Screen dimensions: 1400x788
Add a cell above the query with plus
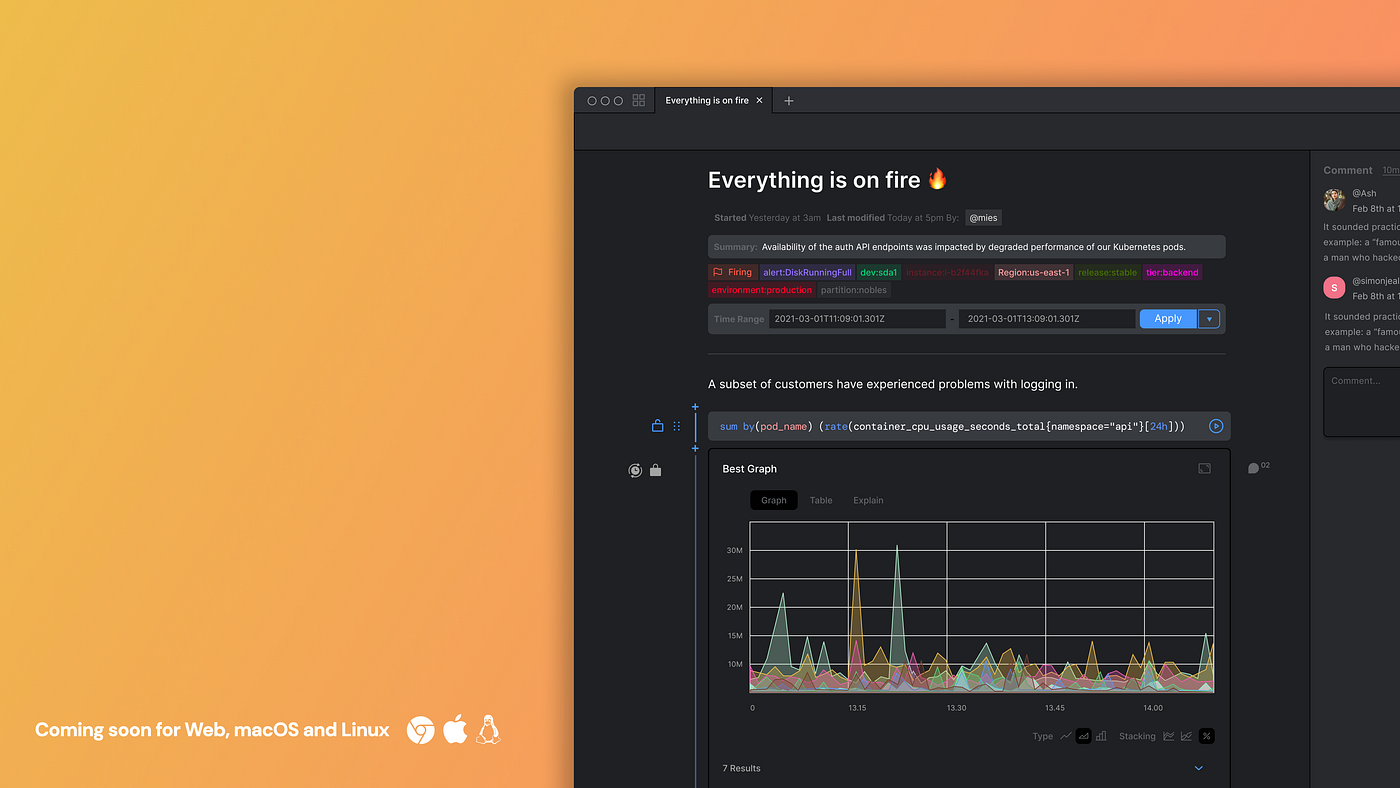[x=695, y=407]
